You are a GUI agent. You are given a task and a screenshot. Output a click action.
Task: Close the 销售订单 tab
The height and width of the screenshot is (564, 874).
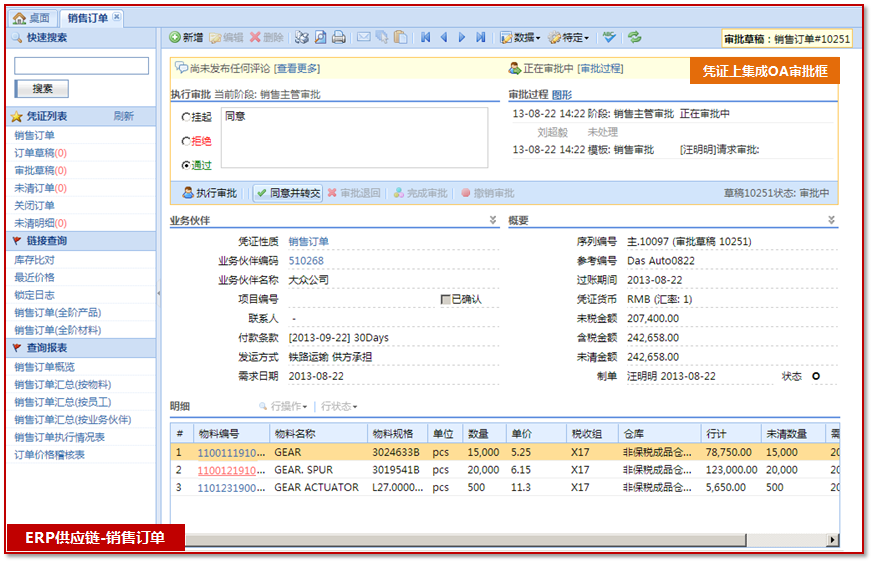116,17
